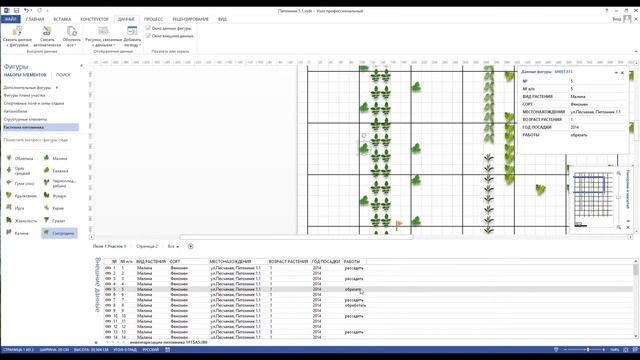
Task: Click the Save icon in quick access toolbar
Action: point(16,11)
